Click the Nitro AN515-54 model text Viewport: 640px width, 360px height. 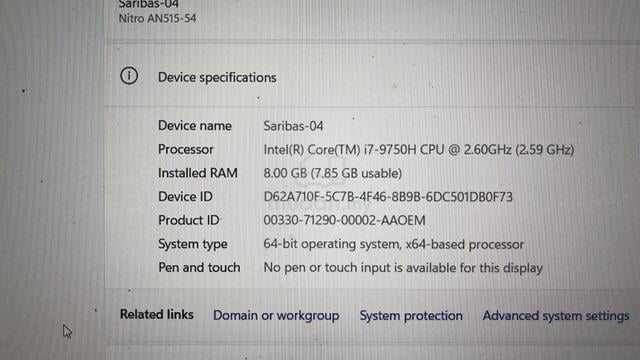point(157,18)
